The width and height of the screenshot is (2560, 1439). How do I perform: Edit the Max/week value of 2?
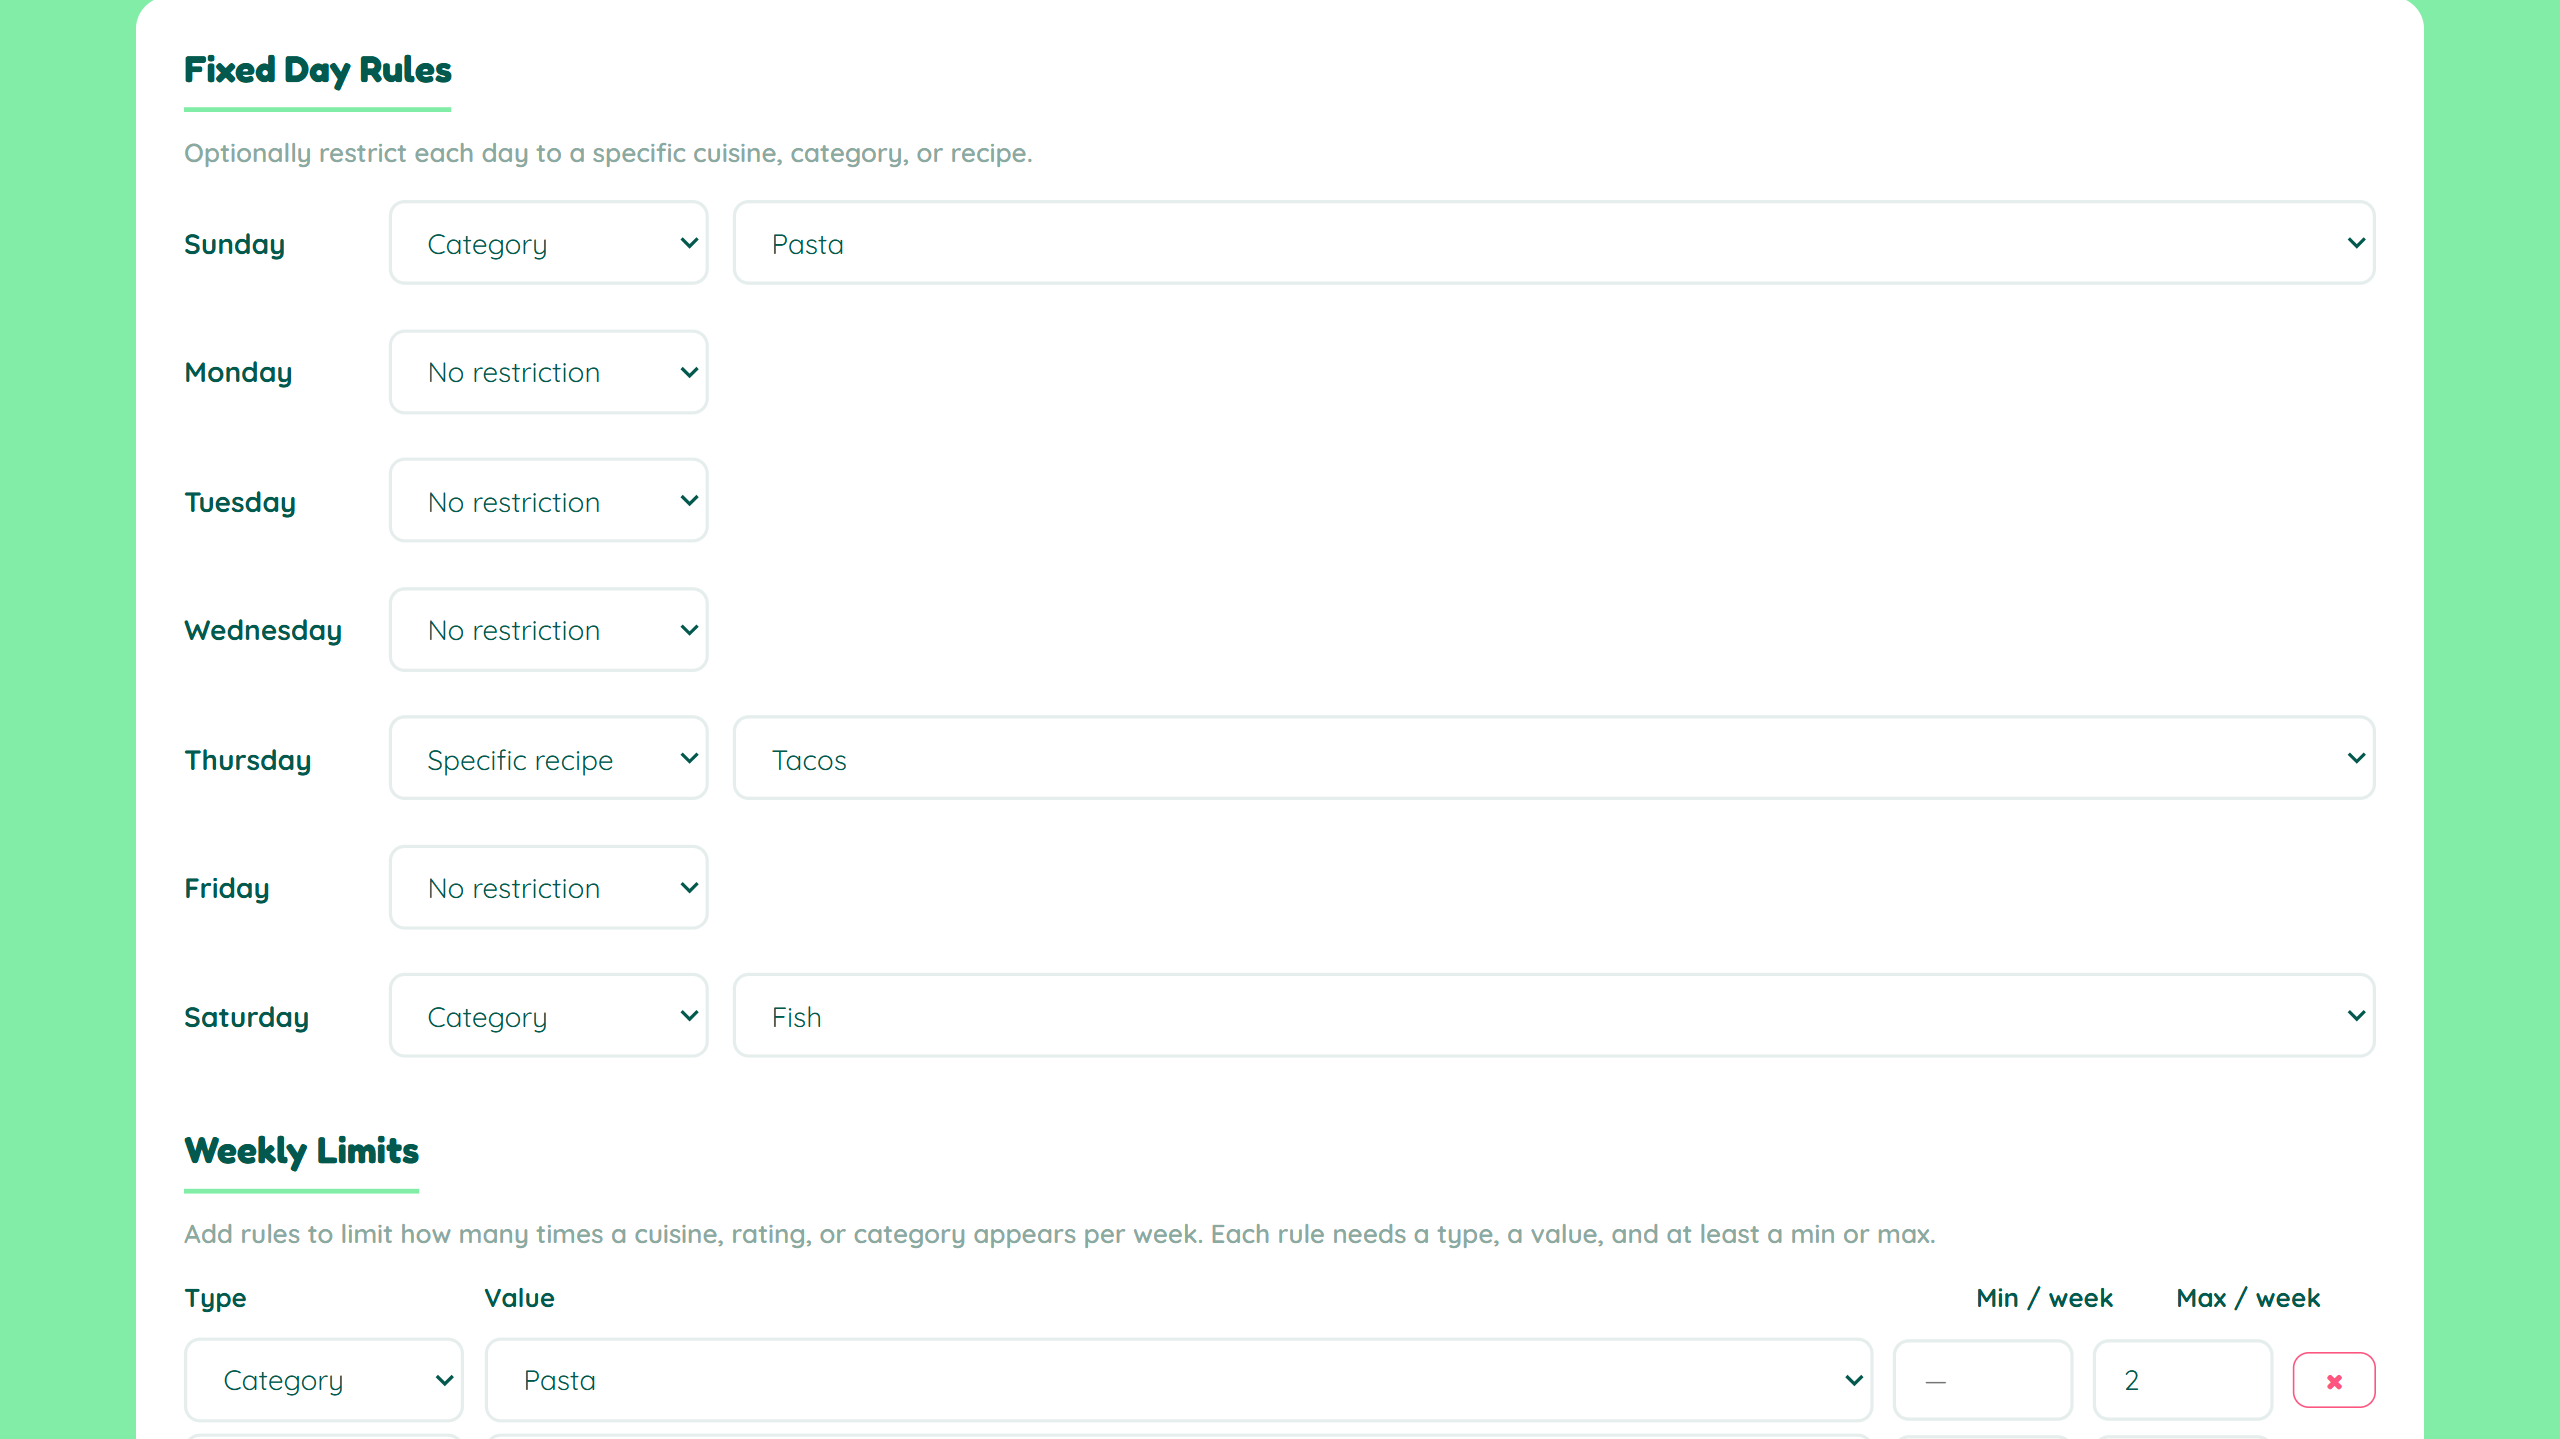tap(2182, 1379)
